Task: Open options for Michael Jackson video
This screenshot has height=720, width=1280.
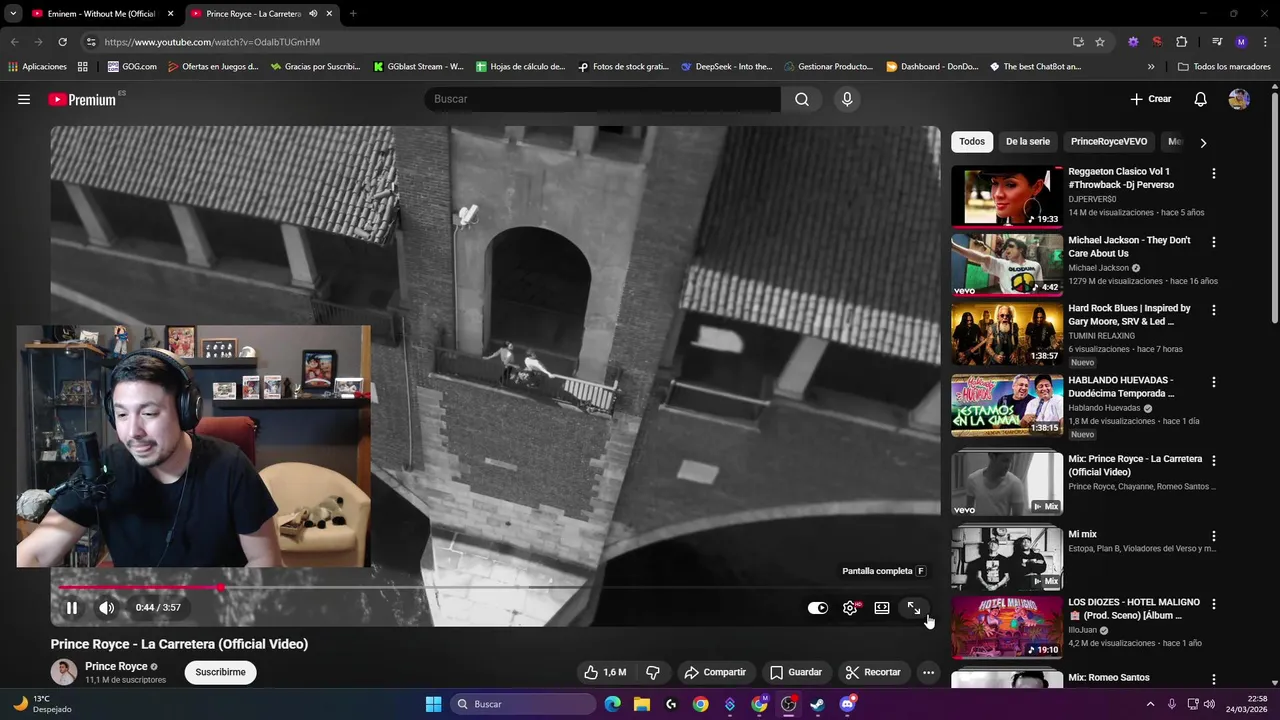Action: point(1214,242)
